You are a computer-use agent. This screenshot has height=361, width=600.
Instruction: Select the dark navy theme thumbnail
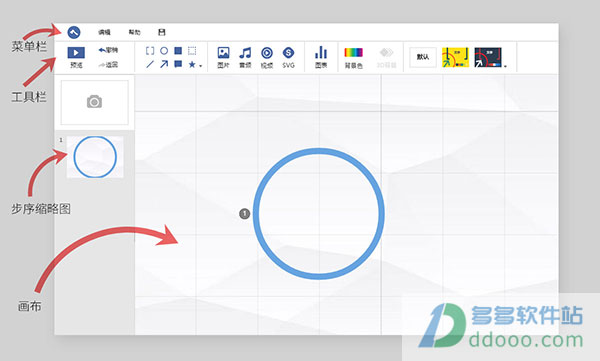pyautogui.click(x=488, y=57)
